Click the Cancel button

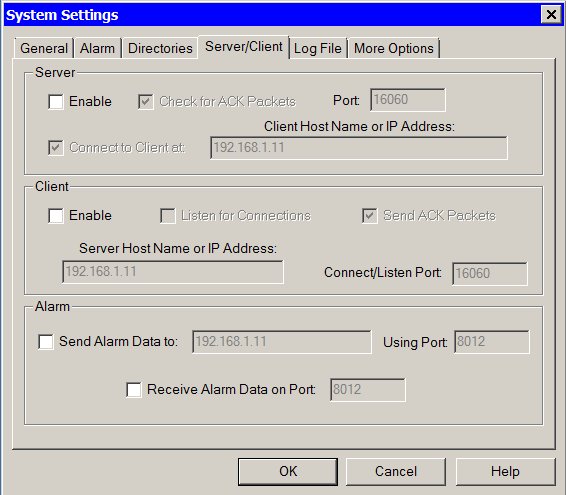pos(396,472)
